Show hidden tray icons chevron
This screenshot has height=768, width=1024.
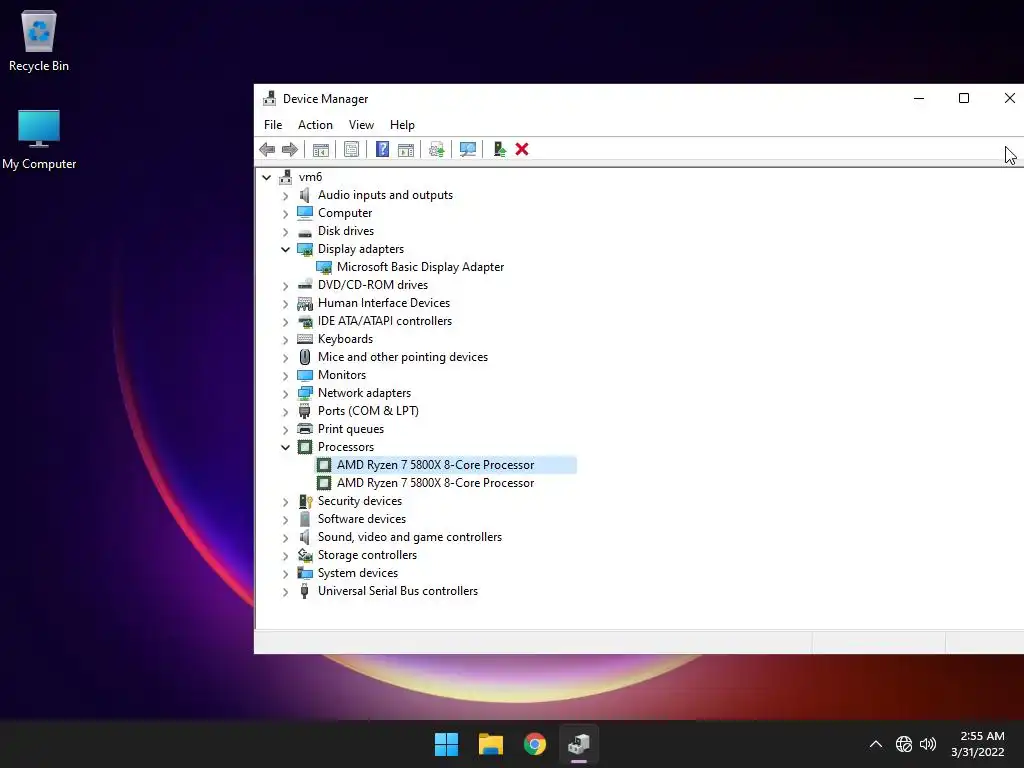876,744
